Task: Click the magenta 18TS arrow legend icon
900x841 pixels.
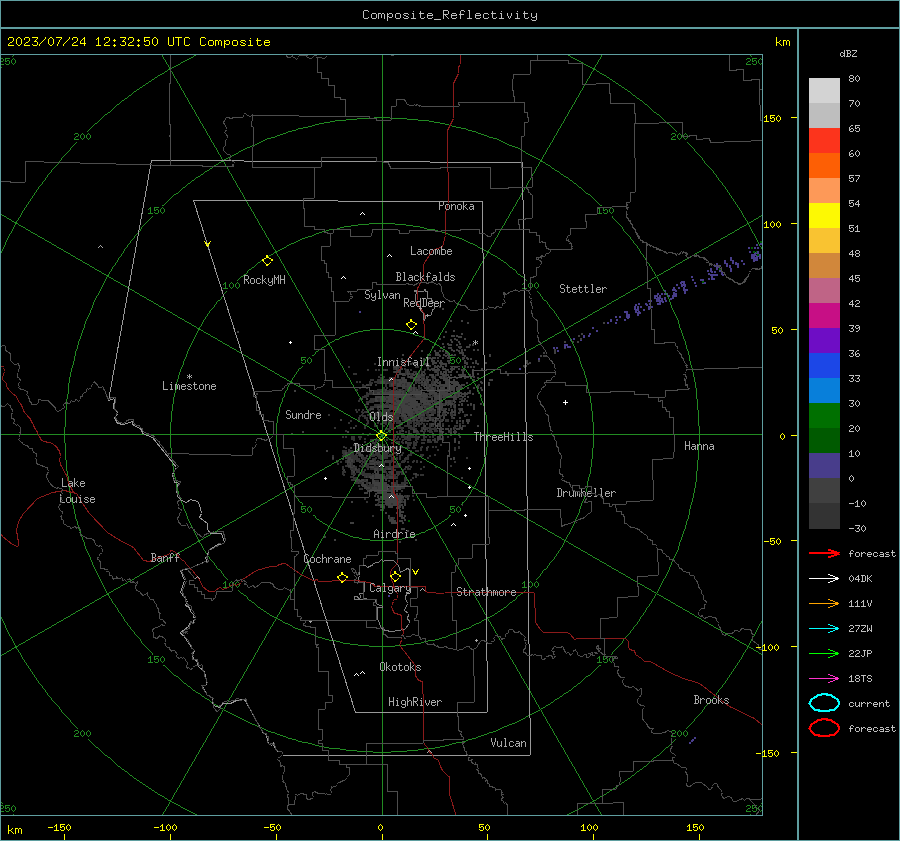Action: (x=824, y=679)
